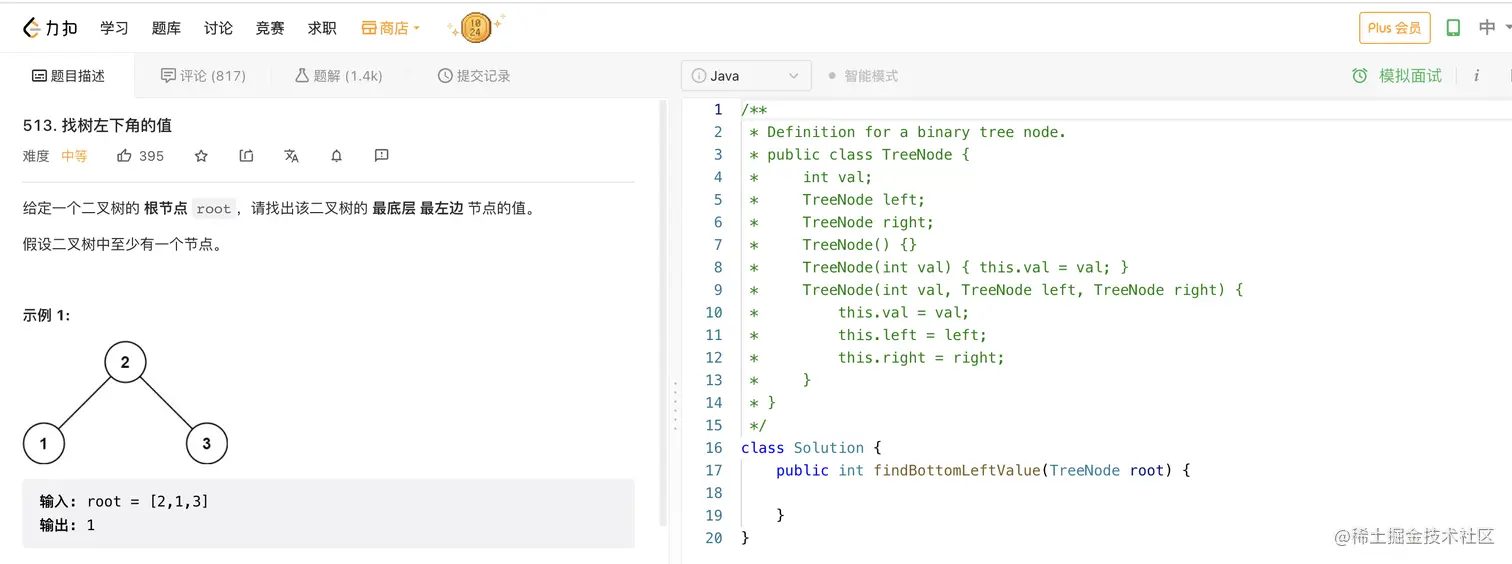Image resolution: width=1512 pixels, height=564 pixels.
Task: Click tree node 2 in example image
Action: pyautogui.click(x=125, y=362)
